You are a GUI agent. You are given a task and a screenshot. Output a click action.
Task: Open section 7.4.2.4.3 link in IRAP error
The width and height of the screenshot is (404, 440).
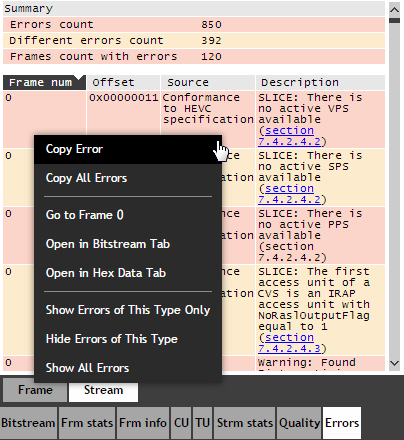[289, 343]
